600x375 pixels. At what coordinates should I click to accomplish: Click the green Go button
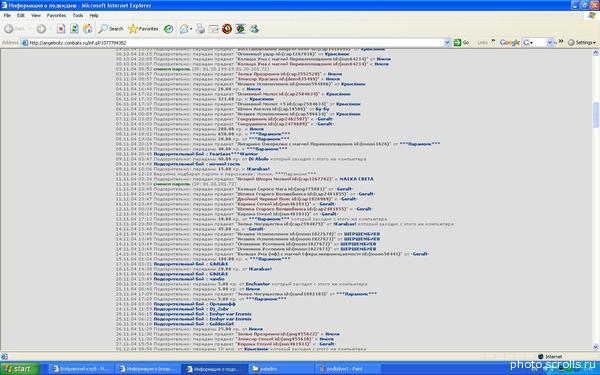point(461,42)
